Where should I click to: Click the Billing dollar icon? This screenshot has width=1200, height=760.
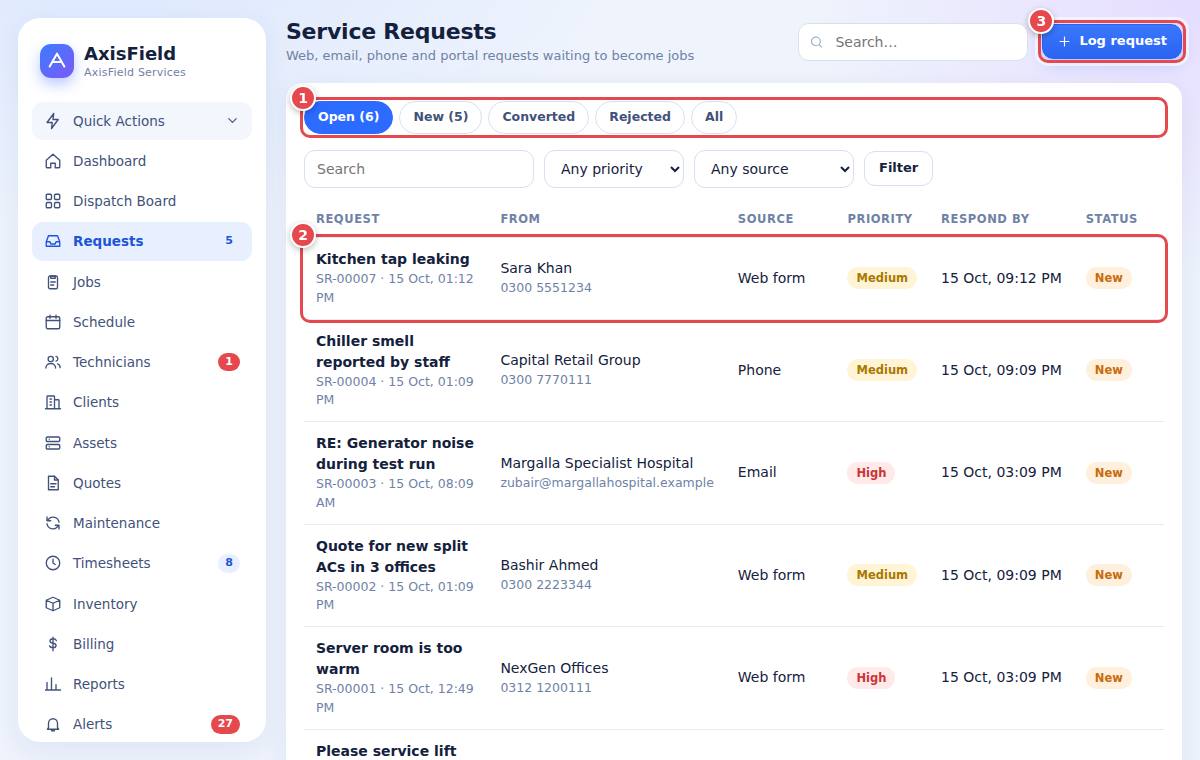pos(53,644)
